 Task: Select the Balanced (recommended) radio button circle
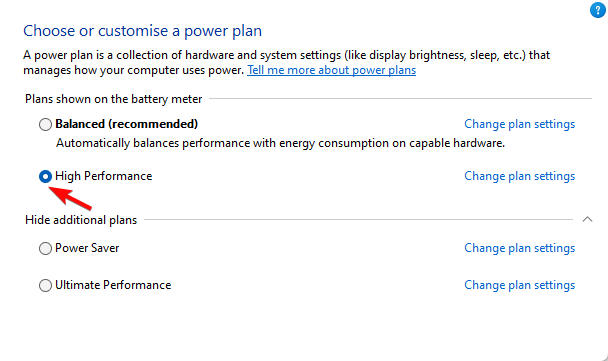click(x=45, y=124)
